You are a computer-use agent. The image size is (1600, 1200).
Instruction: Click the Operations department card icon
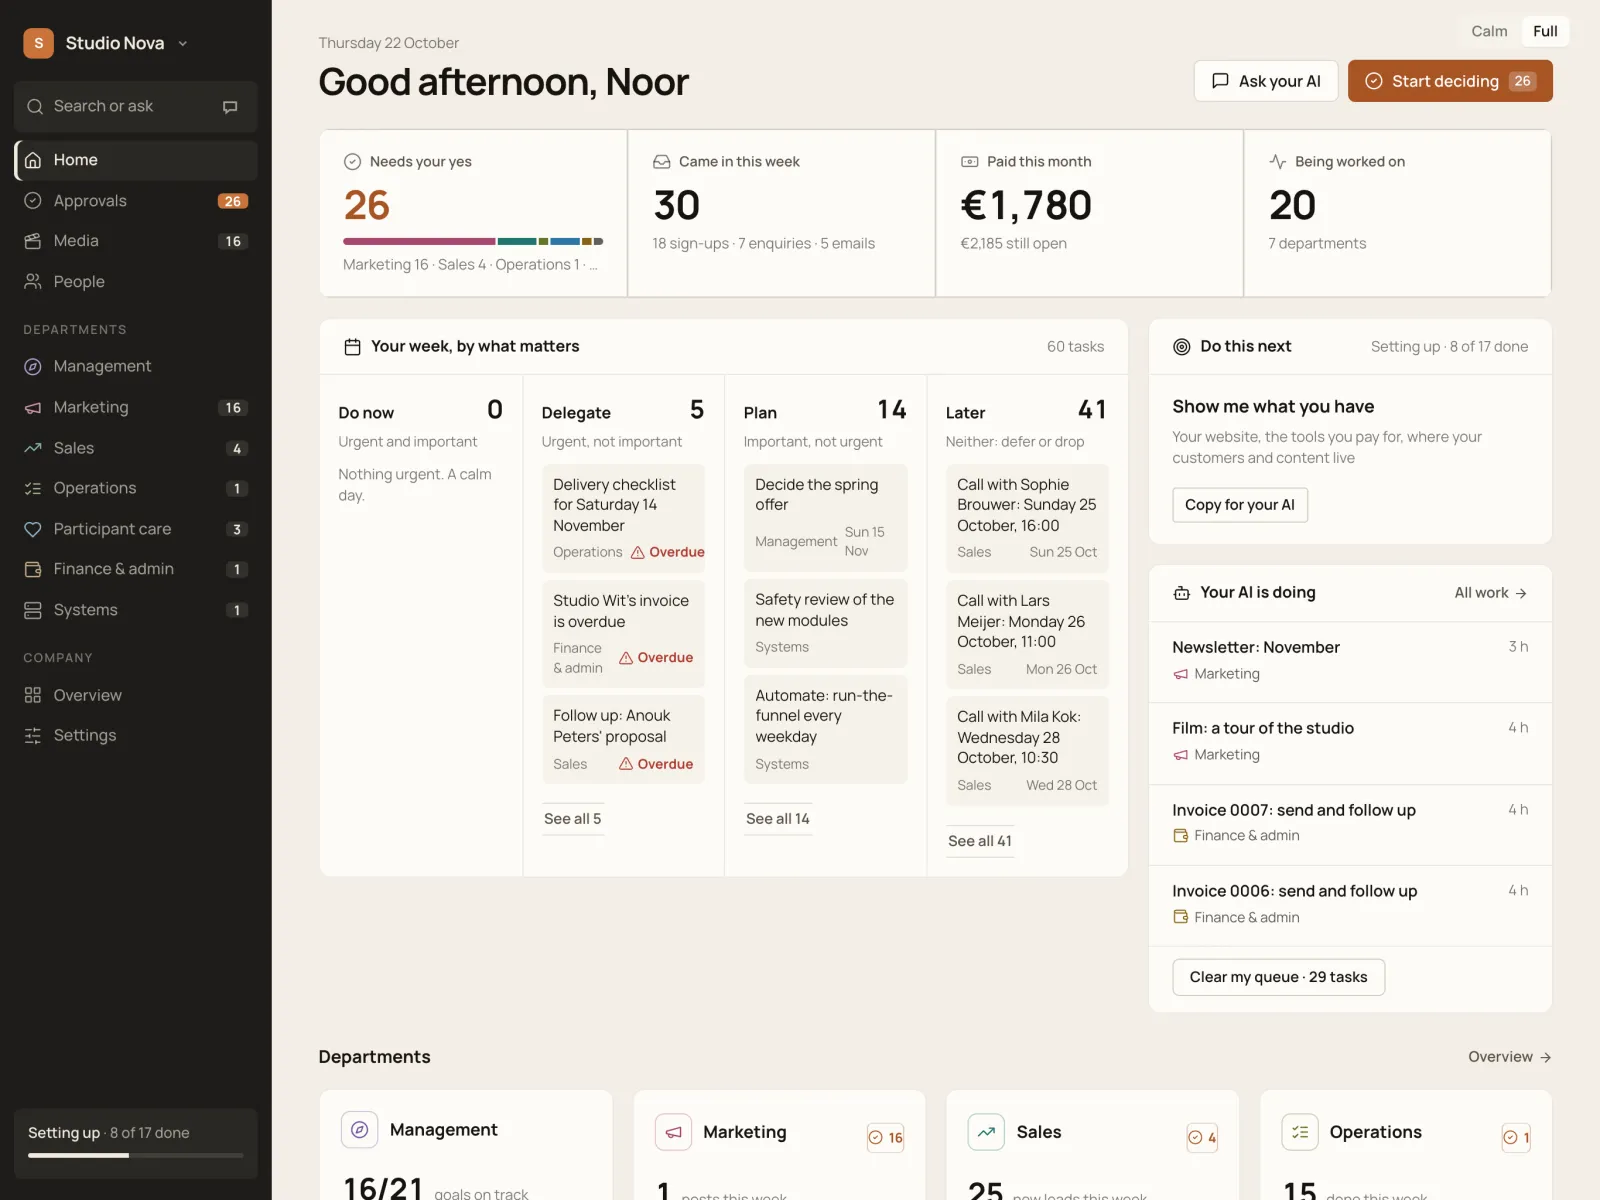point(1300,1132)
